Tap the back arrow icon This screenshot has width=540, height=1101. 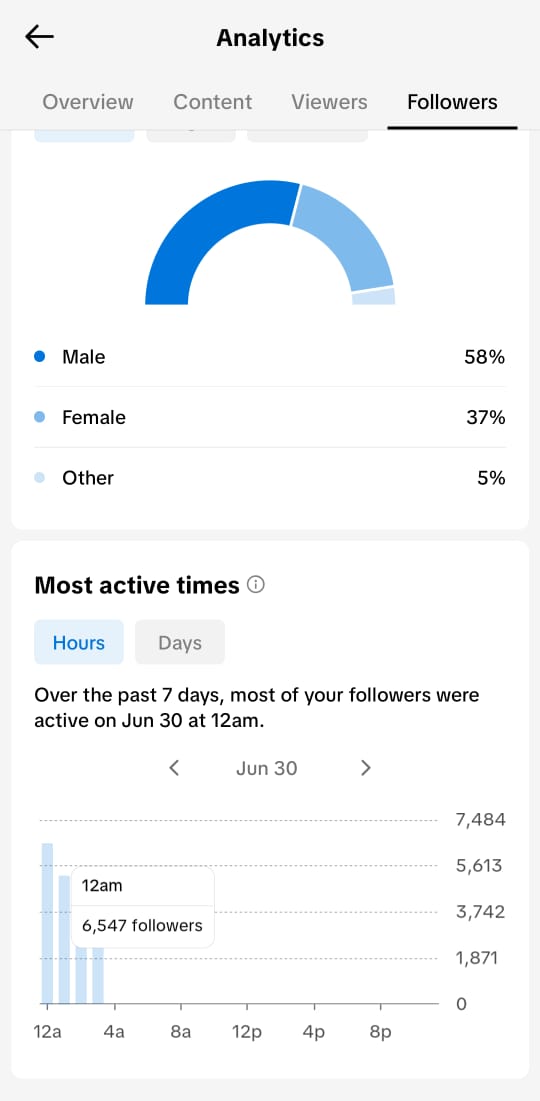tap(39, 37)
